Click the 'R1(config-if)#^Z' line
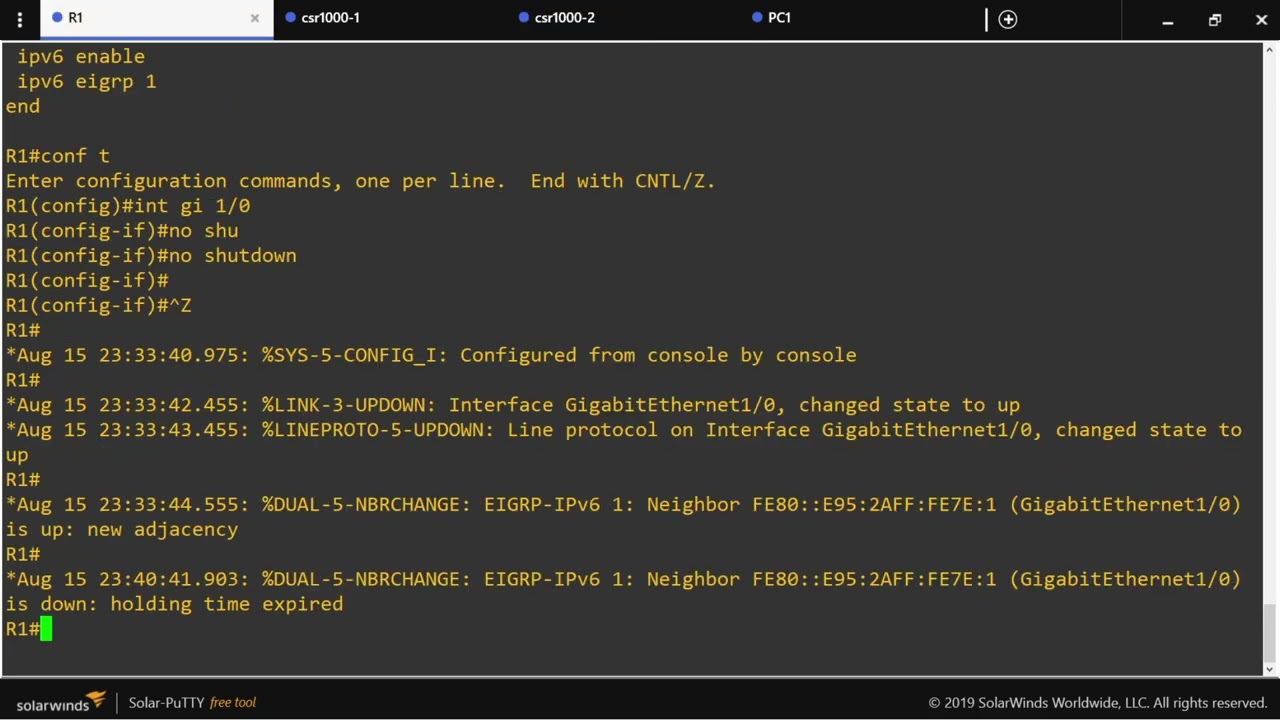Image resolution: width=1280 pixels, height=720 pixels. coord(98,306)
